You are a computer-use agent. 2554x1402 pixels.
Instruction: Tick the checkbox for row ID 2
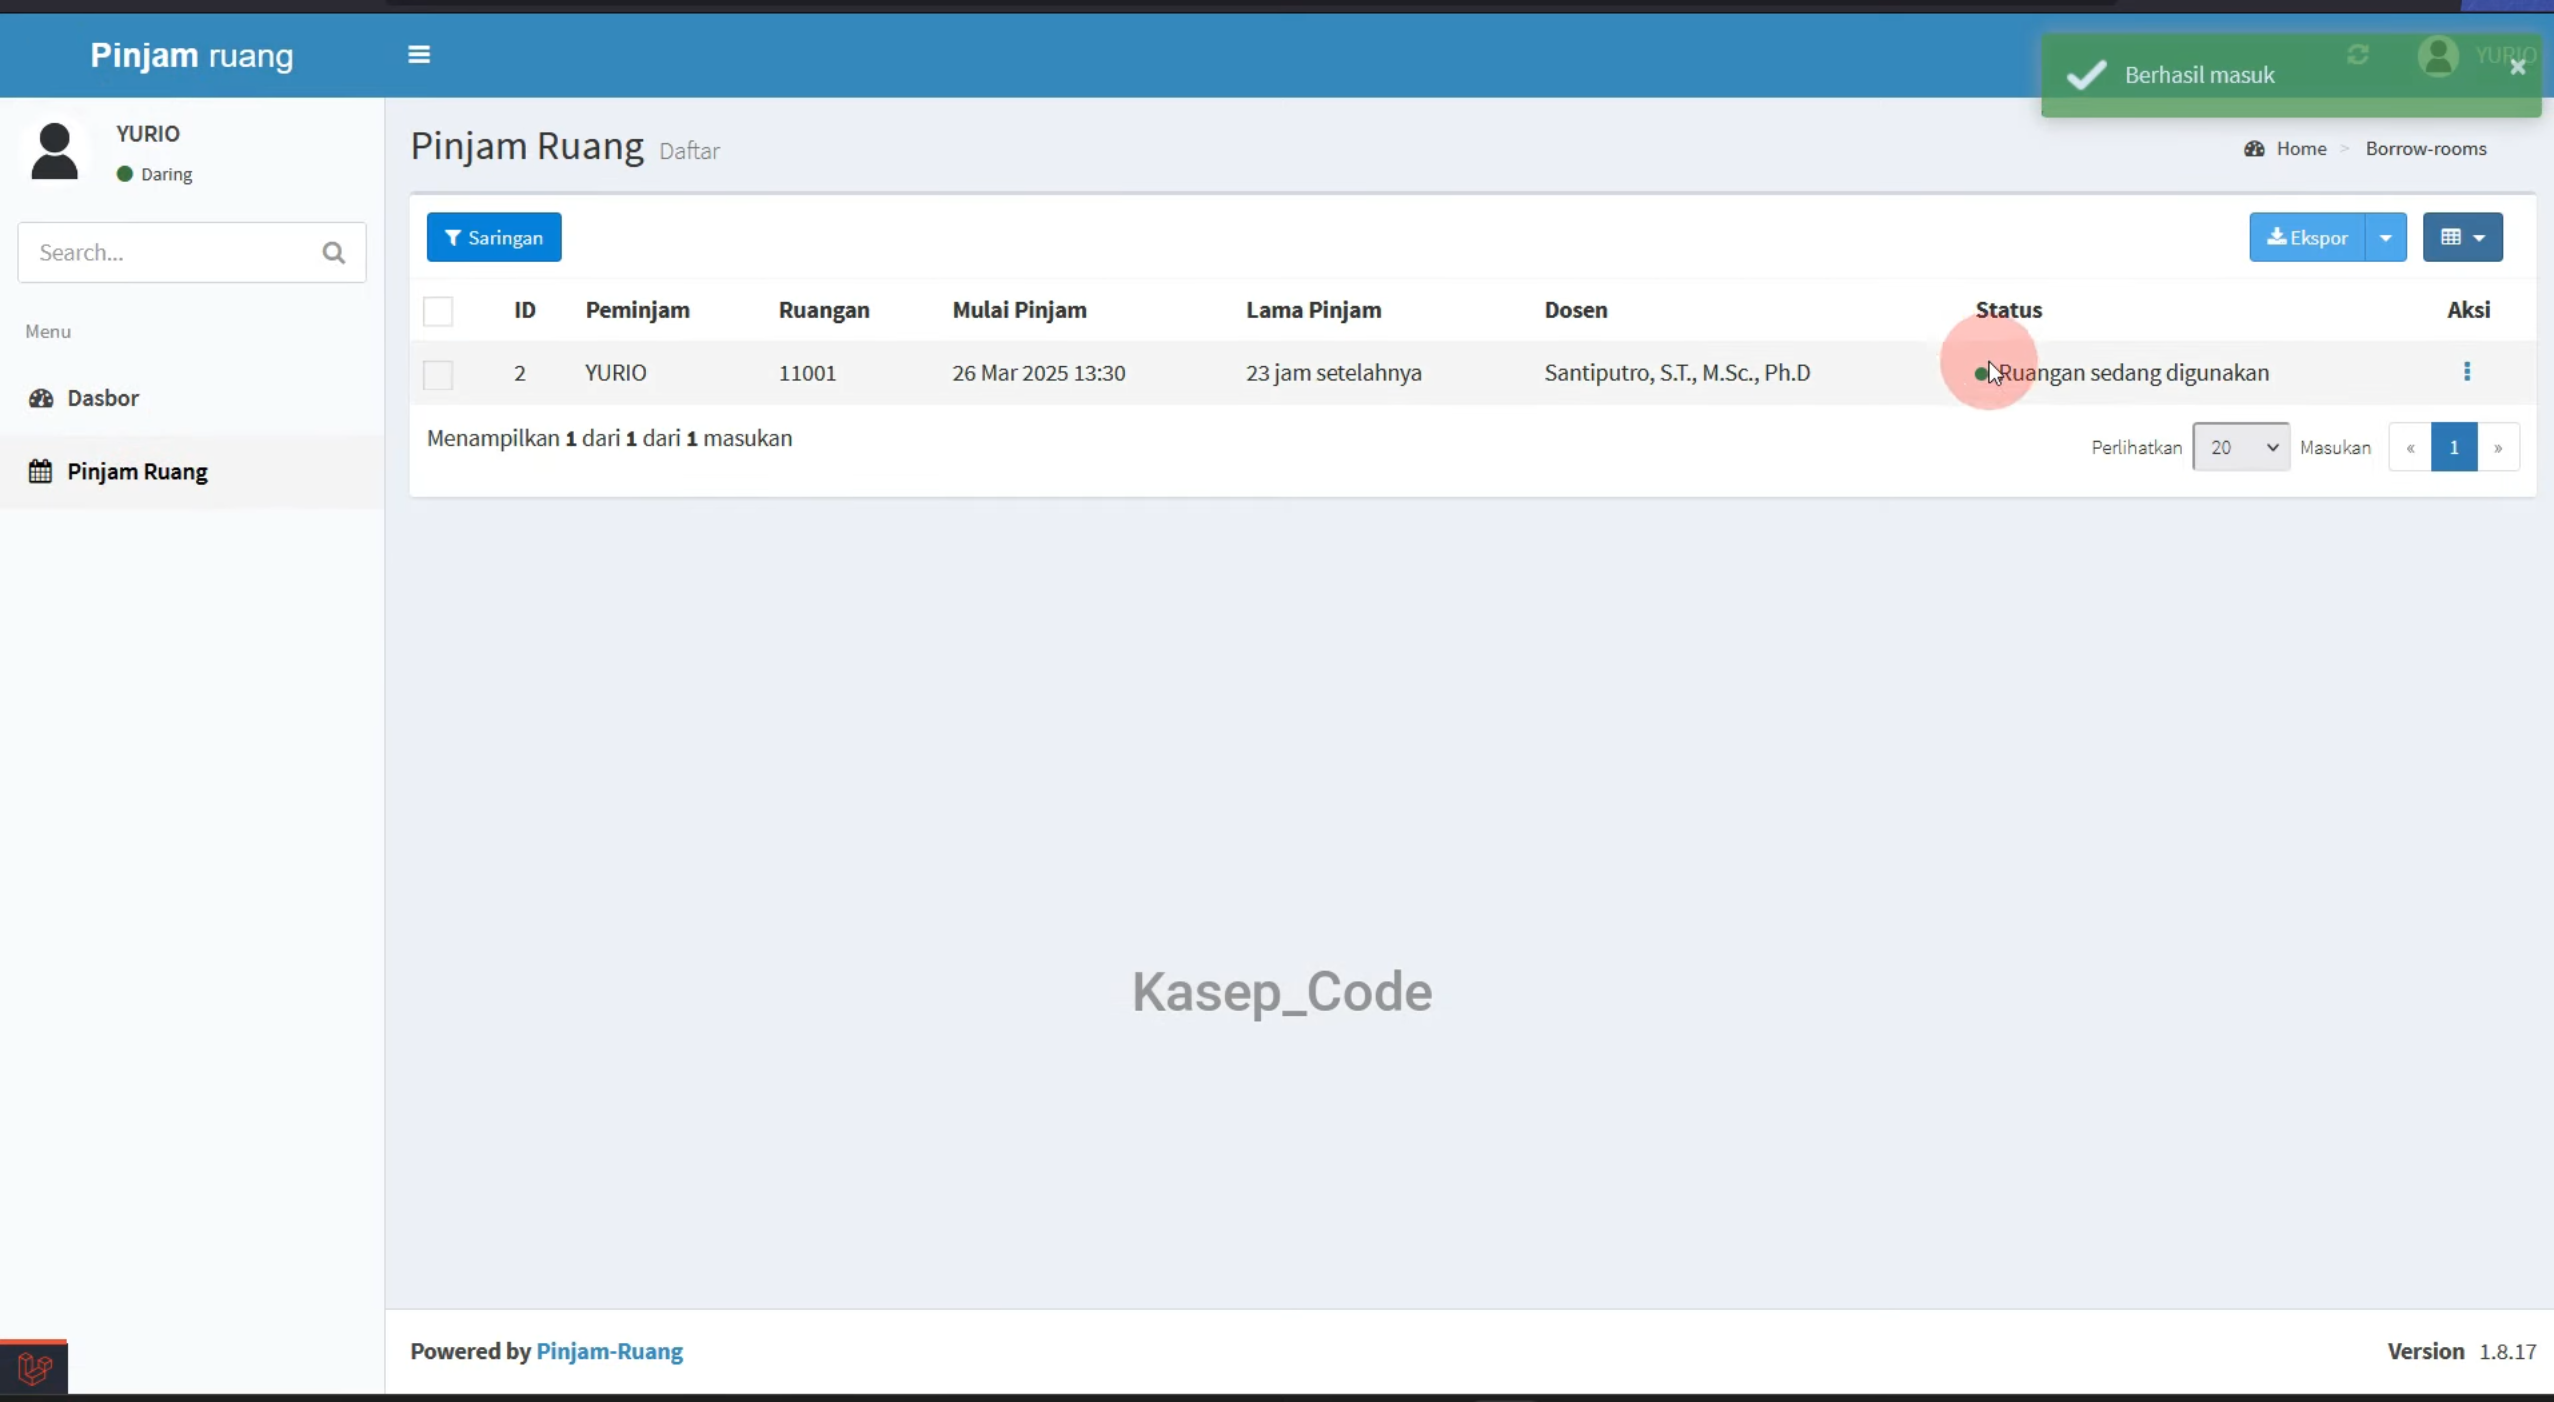click(x=438, y=374)
